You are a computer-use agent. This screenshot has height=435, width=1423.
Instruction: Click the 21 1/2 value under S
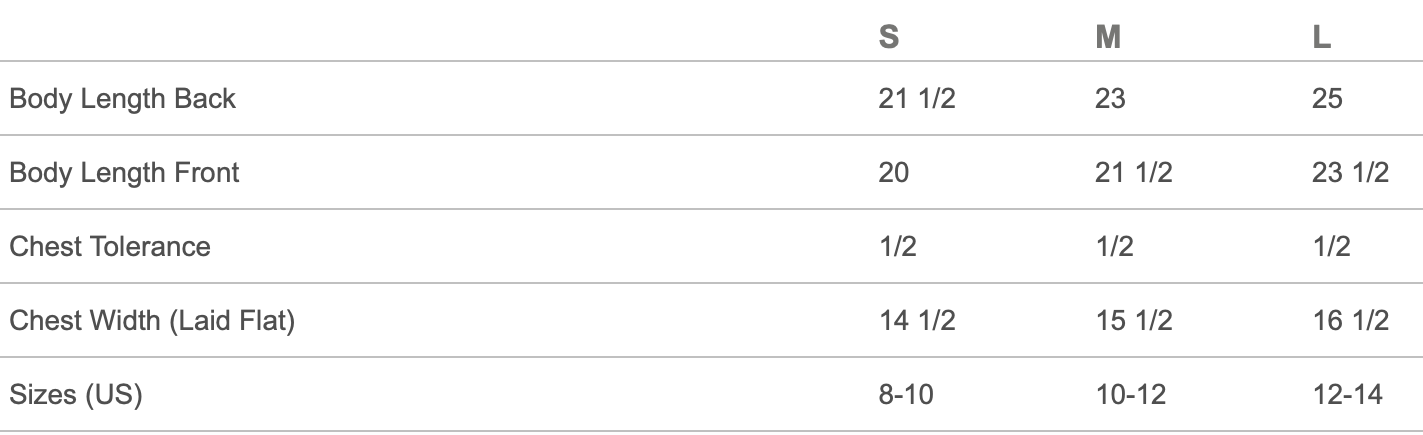pyautogui.click(x=917, y=98)
